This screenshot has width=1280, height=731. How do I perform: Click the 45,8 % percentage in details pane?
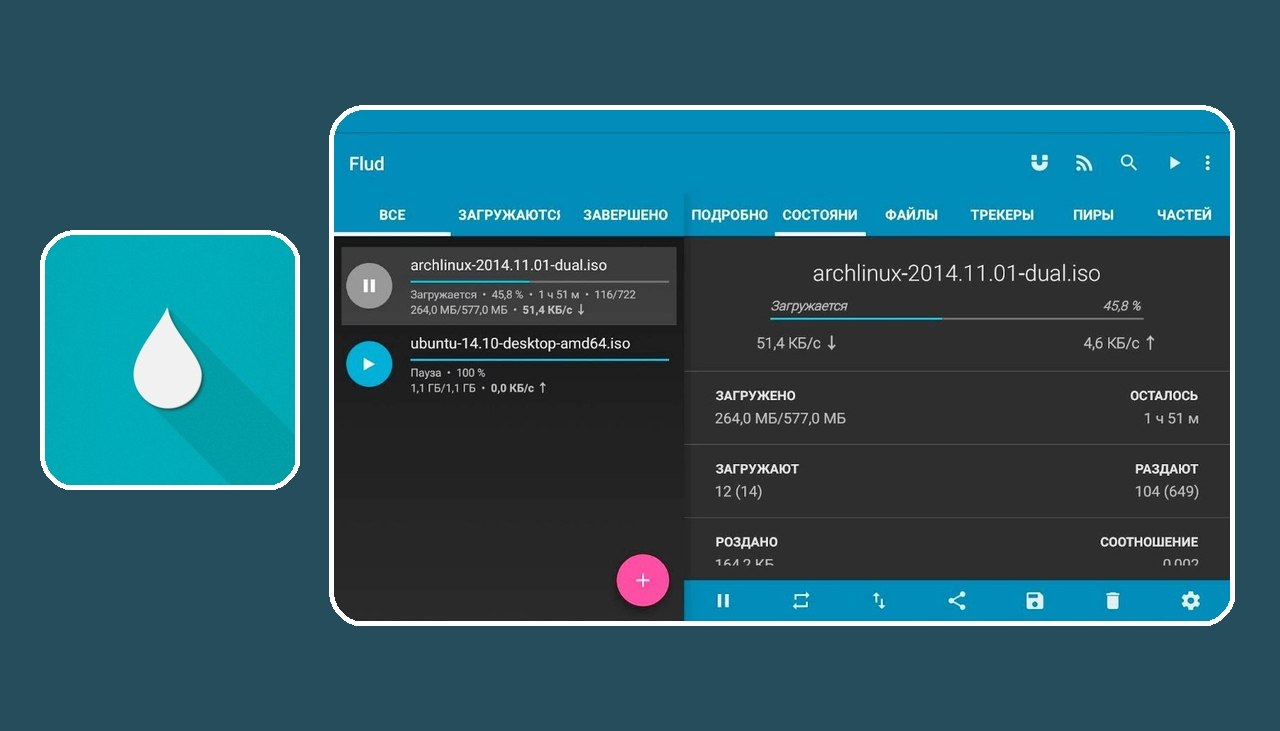[1122, 306]
